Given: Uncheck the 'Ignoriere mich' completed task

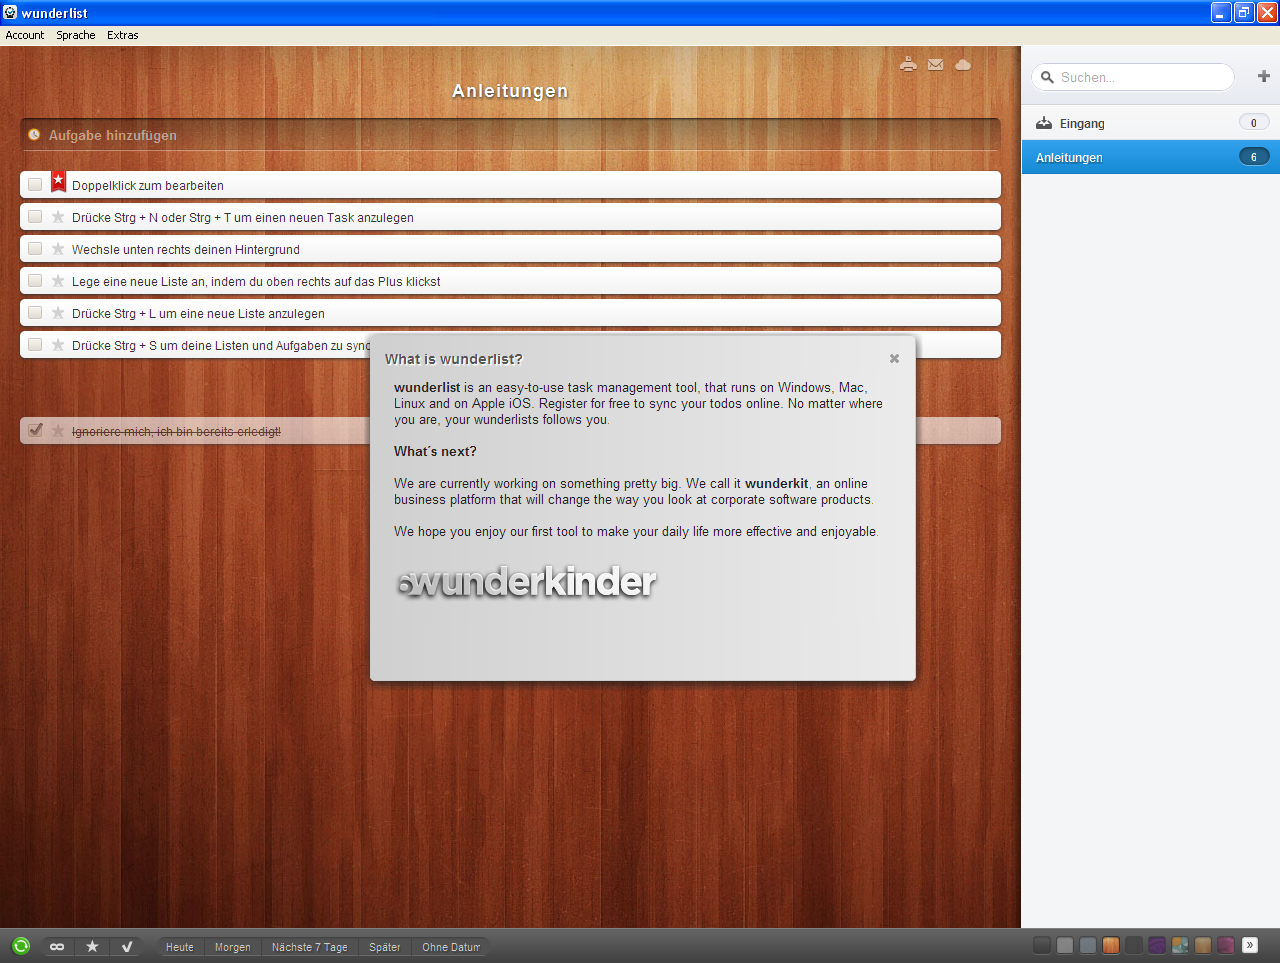Looking at the screenshot, I should point(35,429).
